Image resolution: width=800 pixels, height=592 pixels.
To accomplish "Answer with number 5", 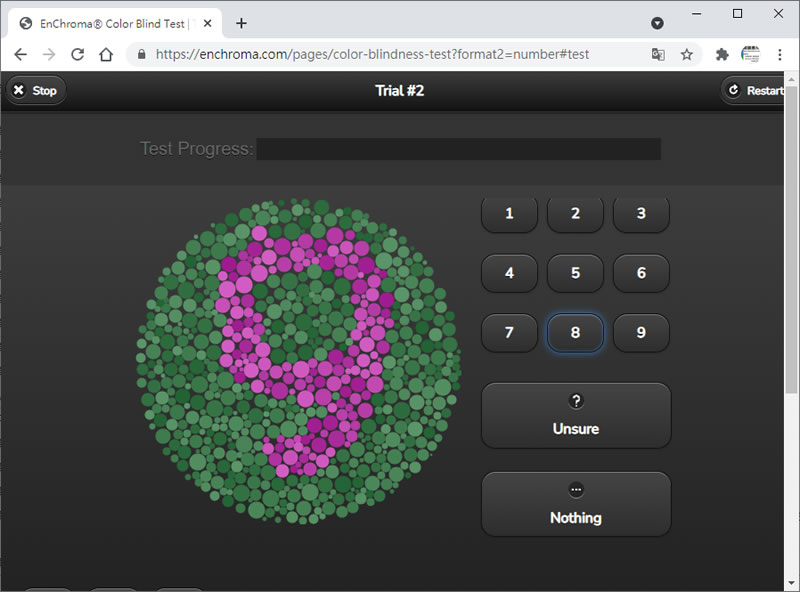I will (x=575, y=273).
